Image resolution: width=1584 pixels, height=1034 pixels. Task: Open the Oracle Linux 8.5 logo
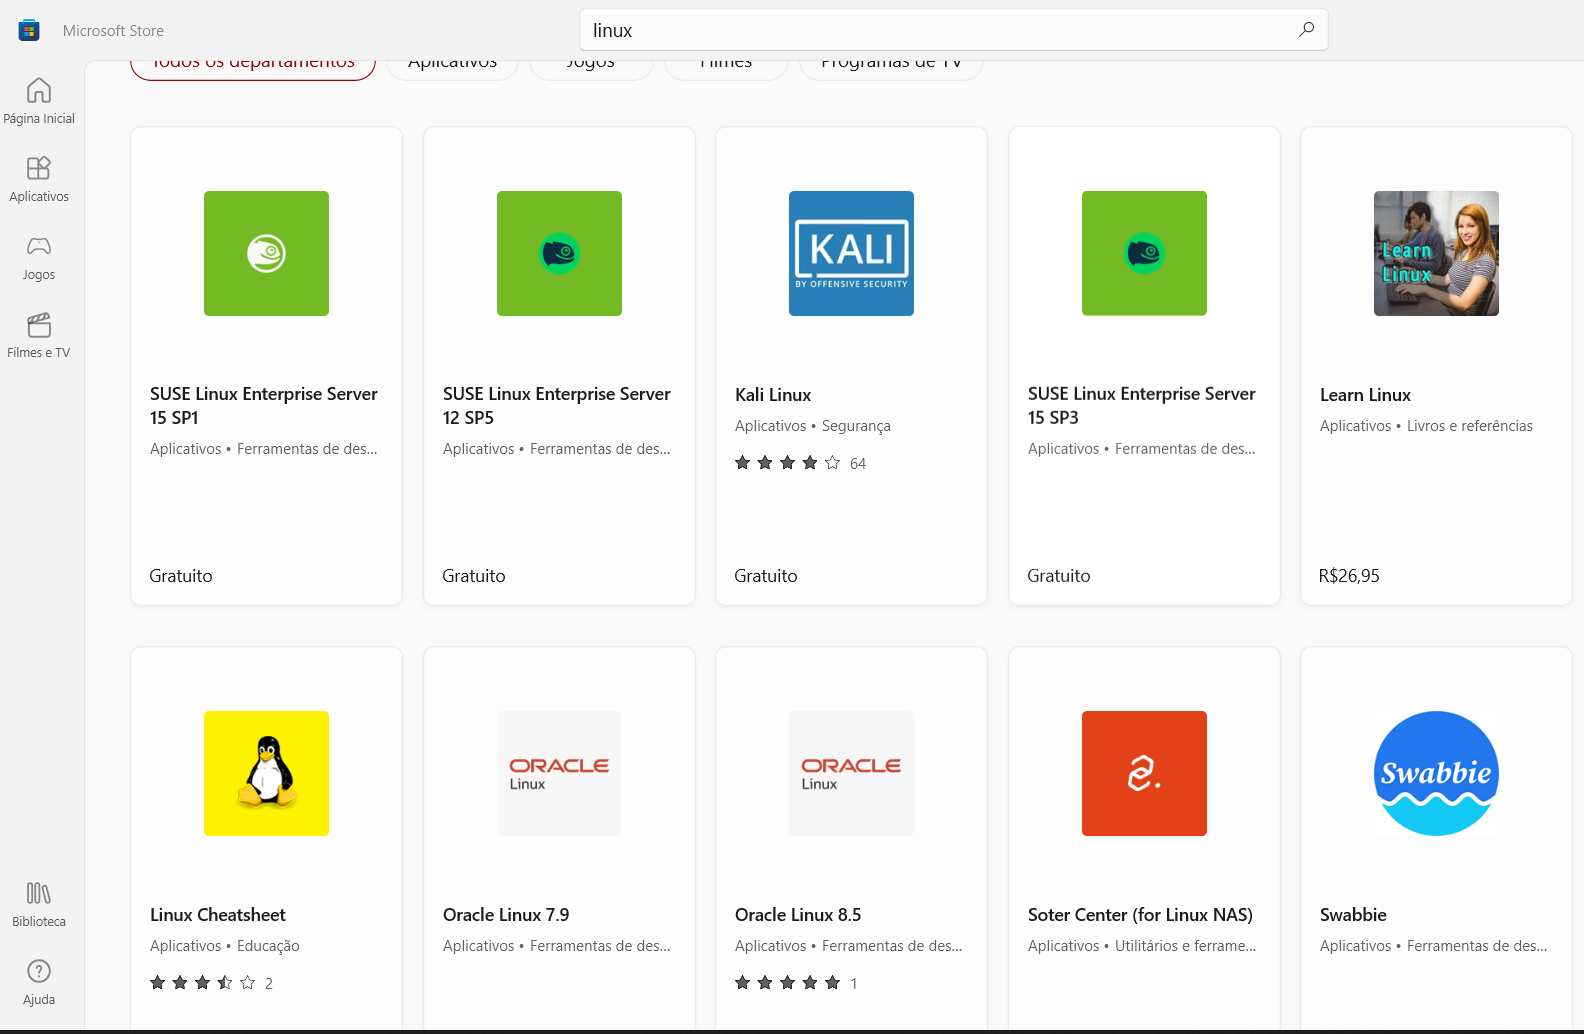point(851,773)
